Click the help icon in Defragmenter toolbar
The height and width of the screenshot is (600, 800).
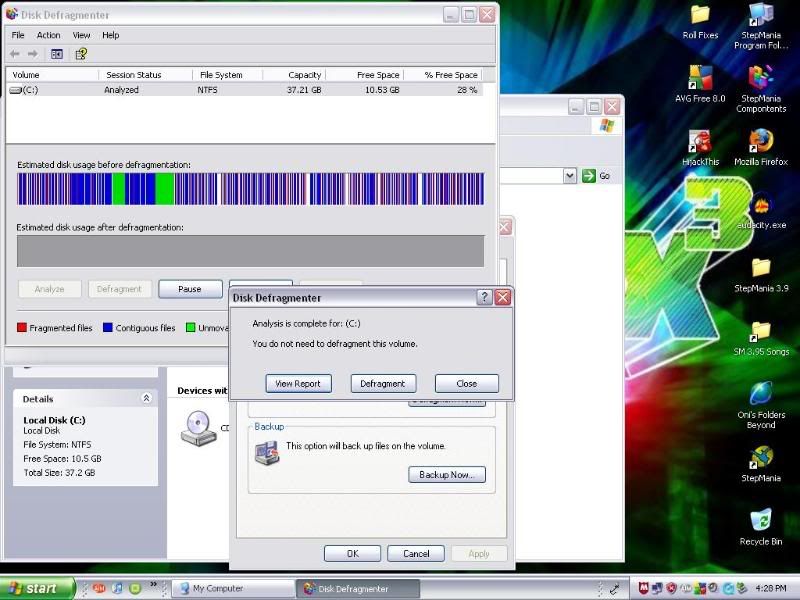click(81, 54)
